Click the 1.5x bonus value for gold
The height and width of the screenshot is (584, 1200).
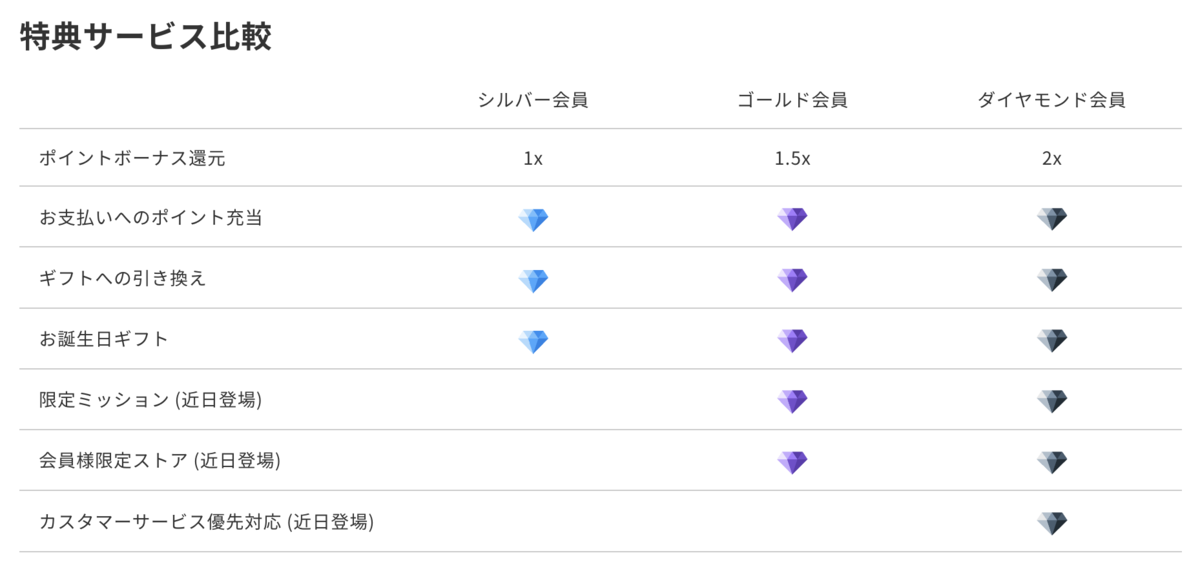[792, 158]
